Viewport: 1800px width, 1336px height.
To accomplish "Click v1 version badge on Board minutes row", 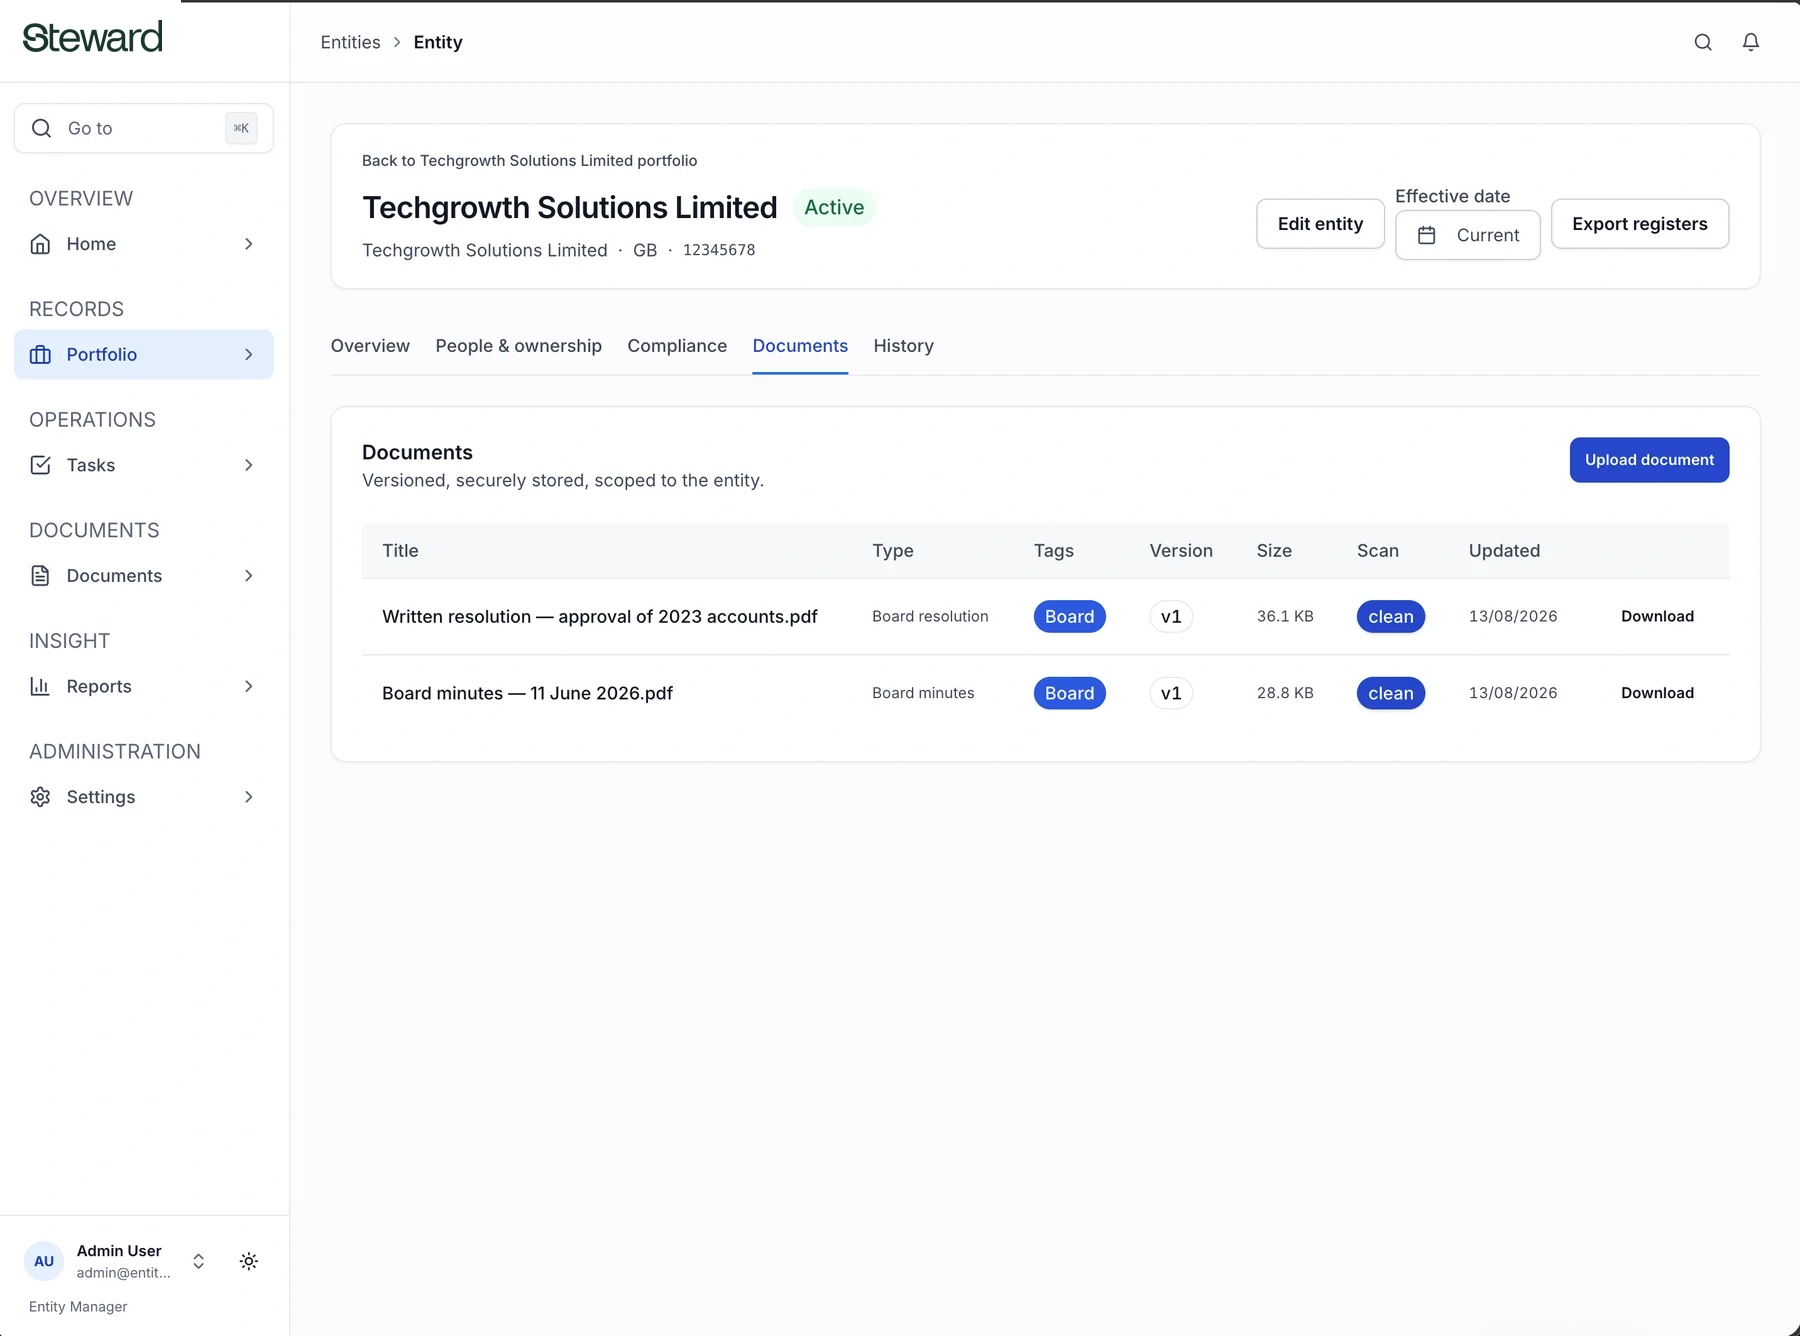I will point(1171,693).
